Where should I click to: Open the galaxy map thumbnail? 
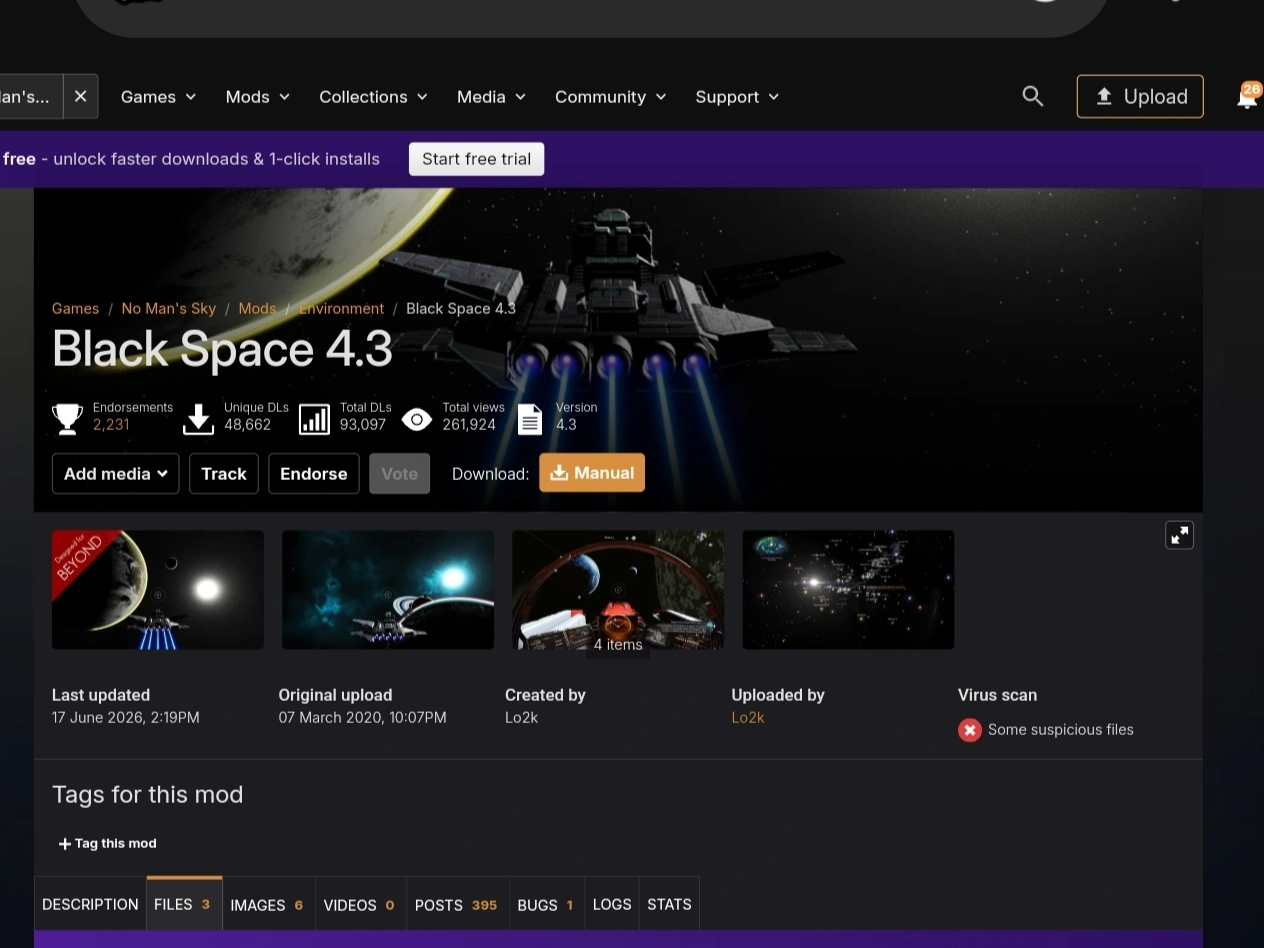pos(848,590)
